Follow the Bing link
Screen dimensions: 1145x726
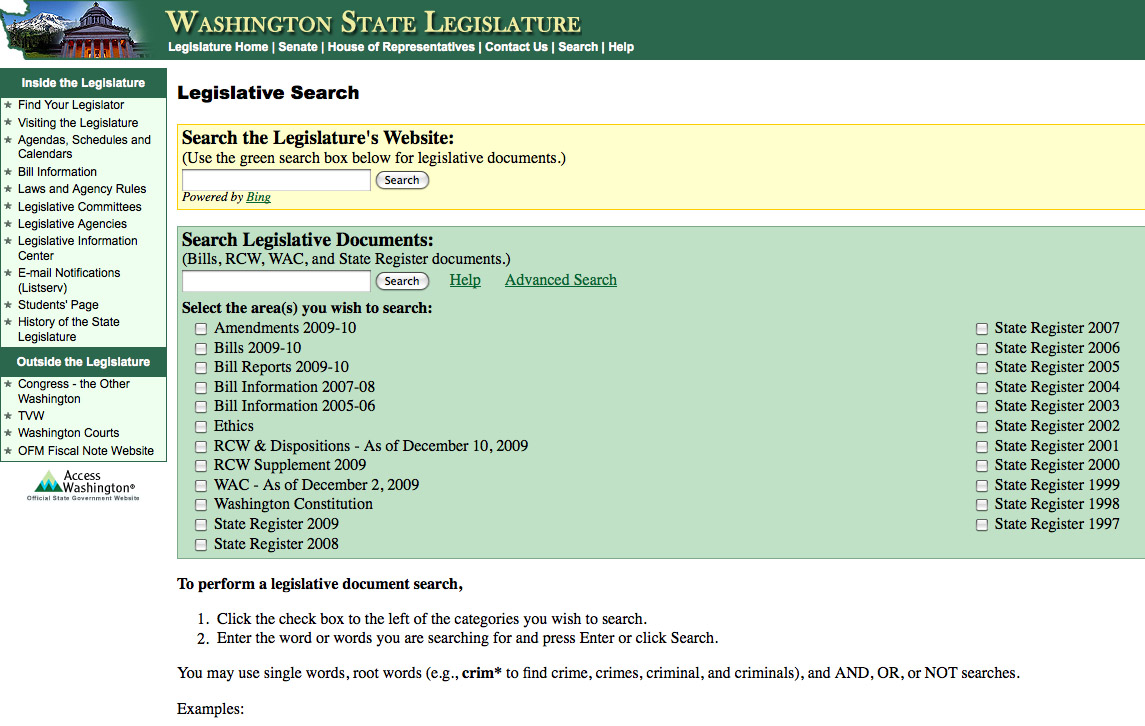click(259, 197)
